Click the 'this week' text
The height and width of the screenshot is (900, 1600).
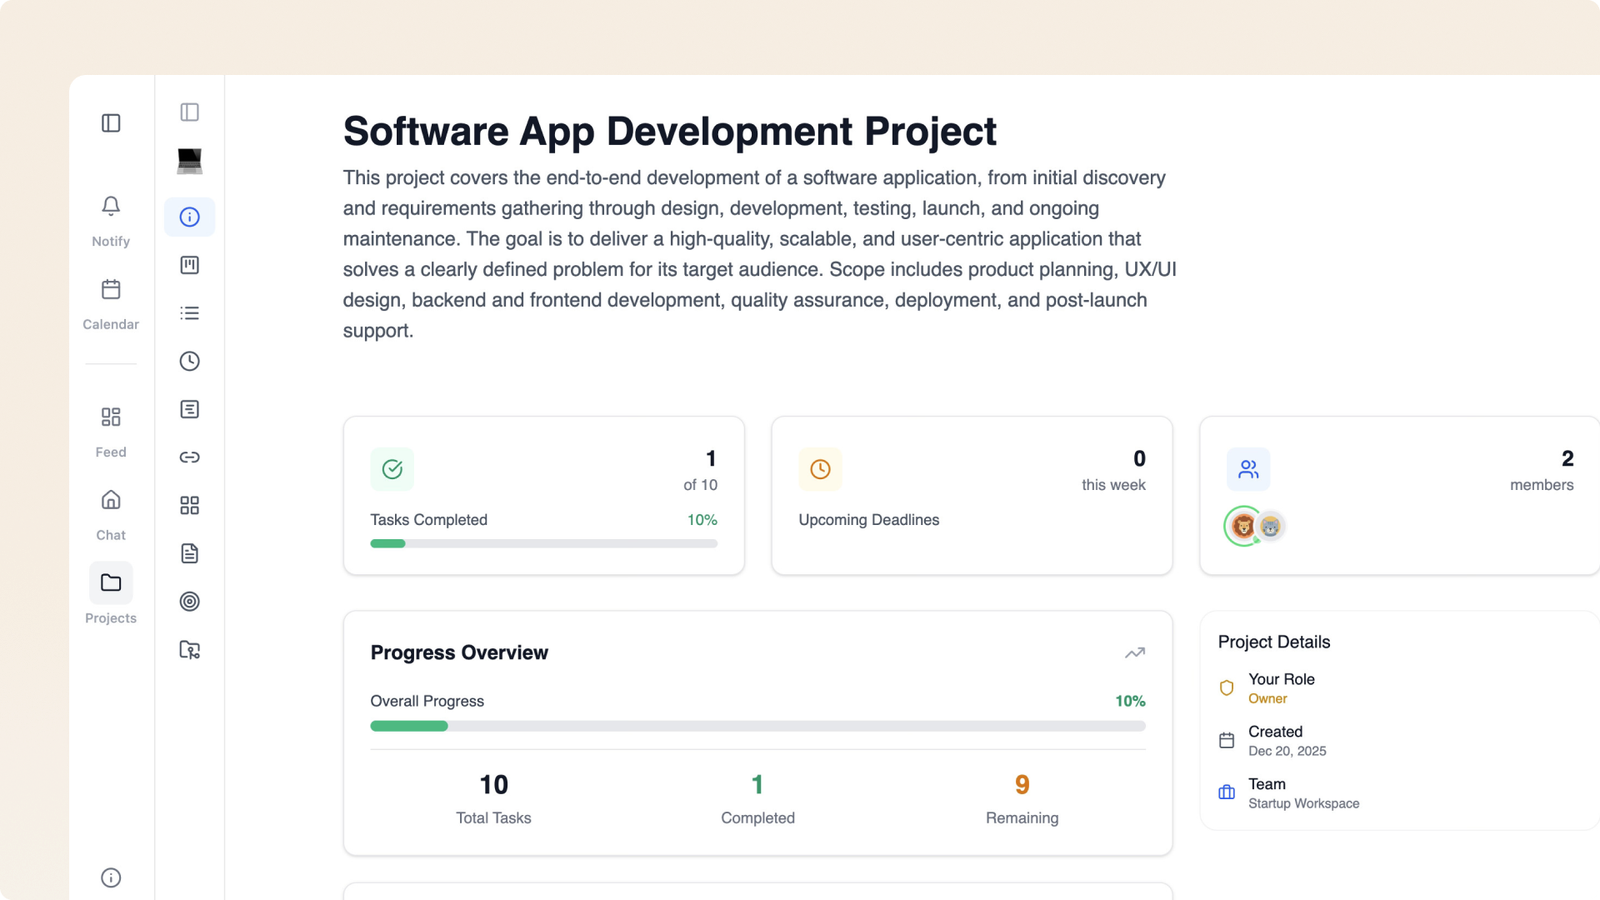[x=1114, y=485]
